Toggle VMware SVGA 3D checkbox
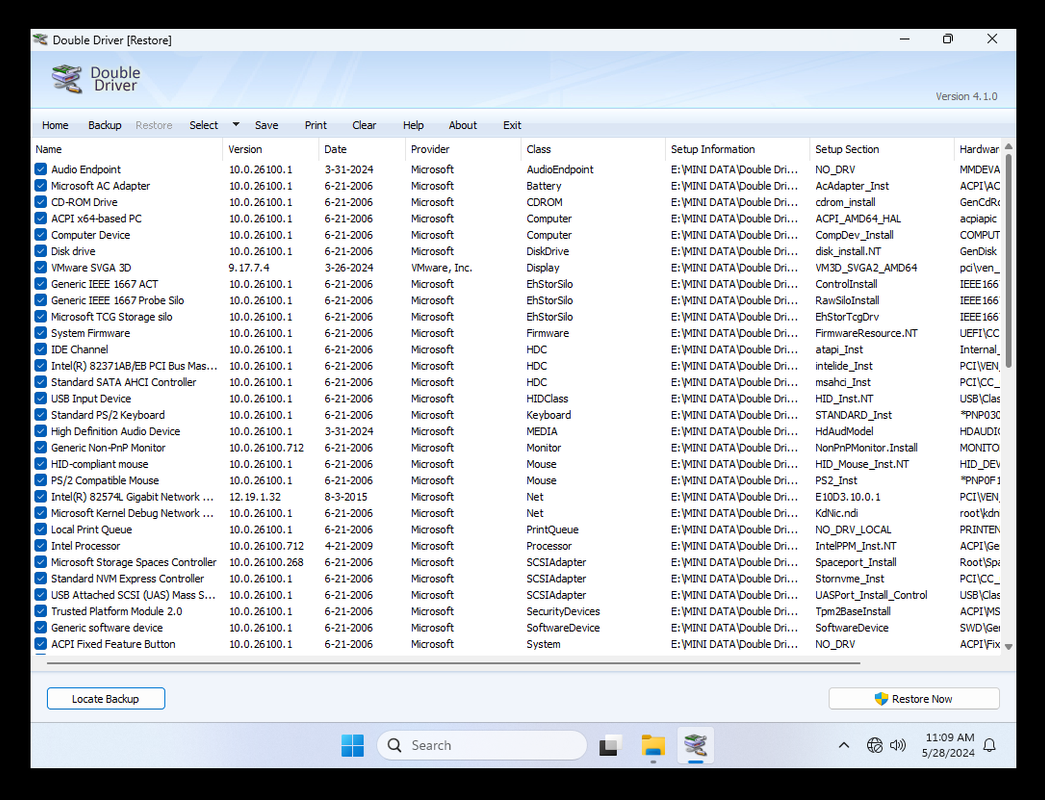The width and height of the screenshot is (1045, 800). pos(41,267)
